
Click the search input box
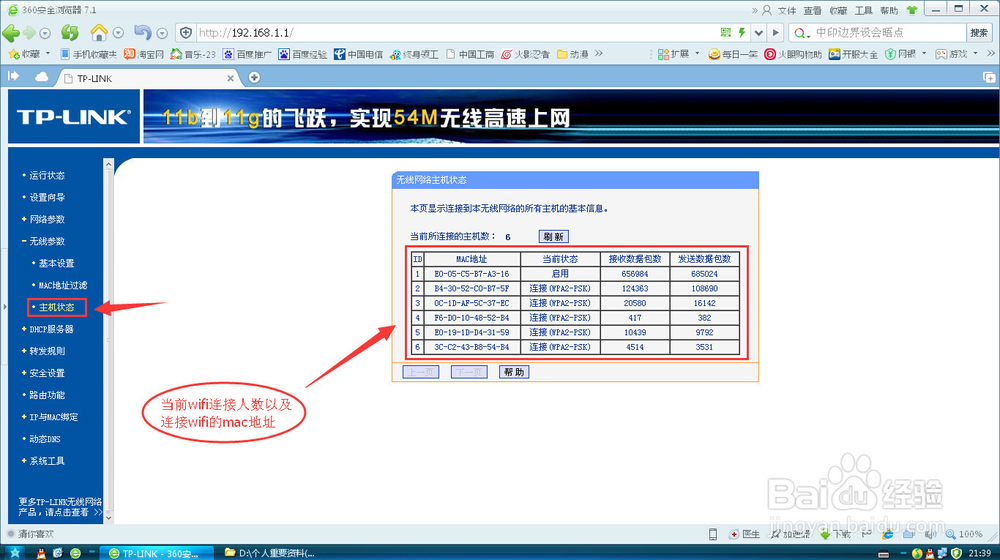(x=889, y=33)
